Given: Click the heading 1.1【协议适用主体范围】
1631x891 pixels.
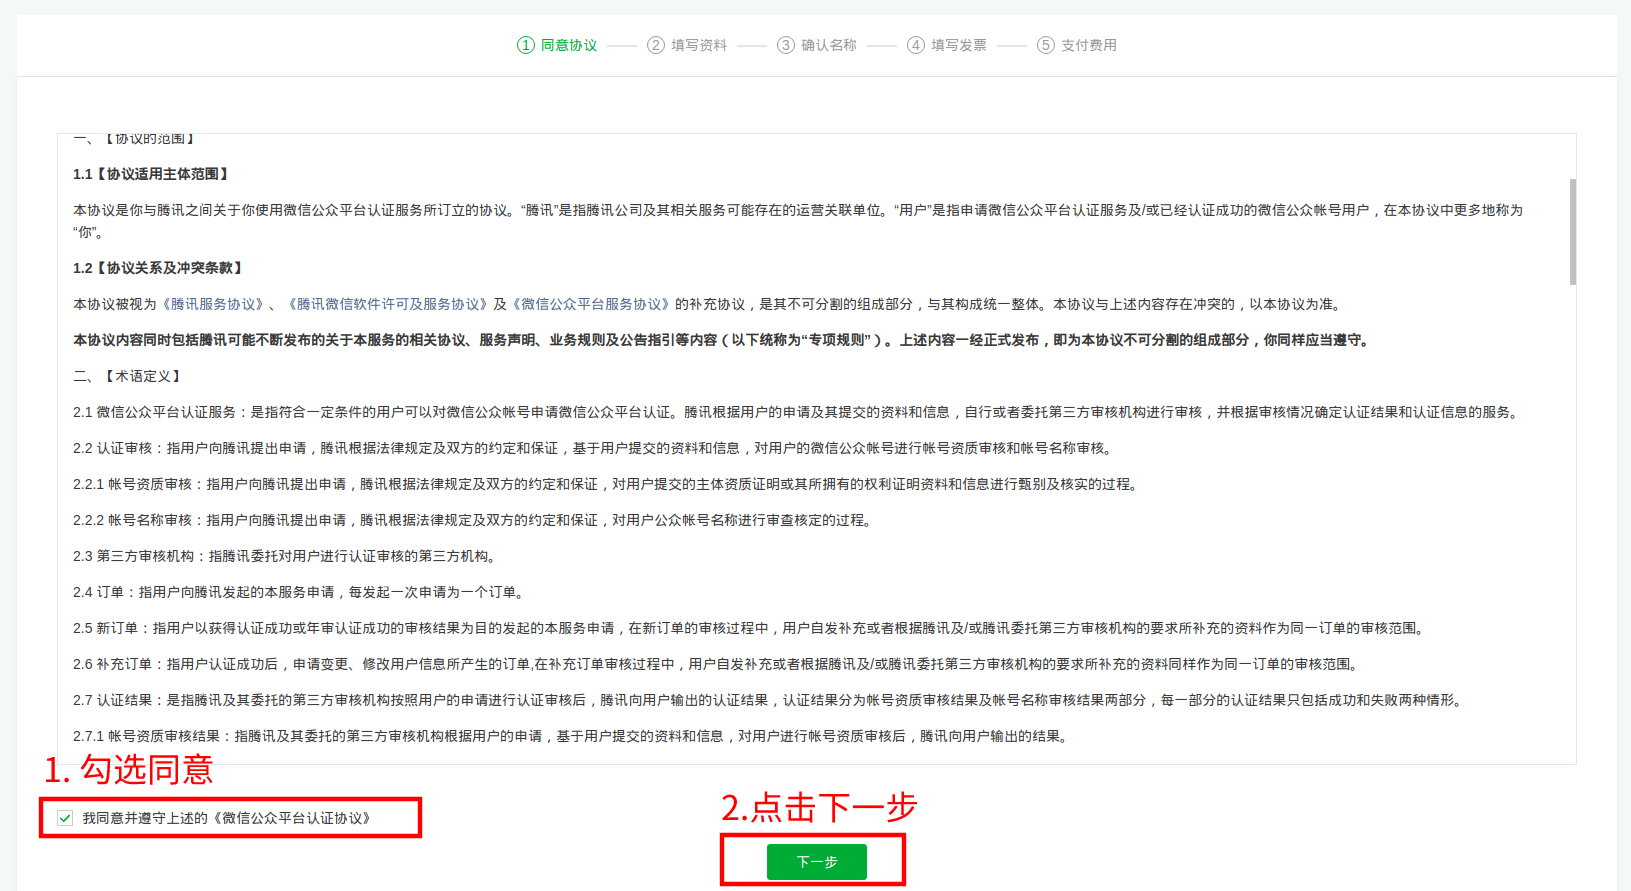Looking at the screenshot, I should (x=153, y=174).
